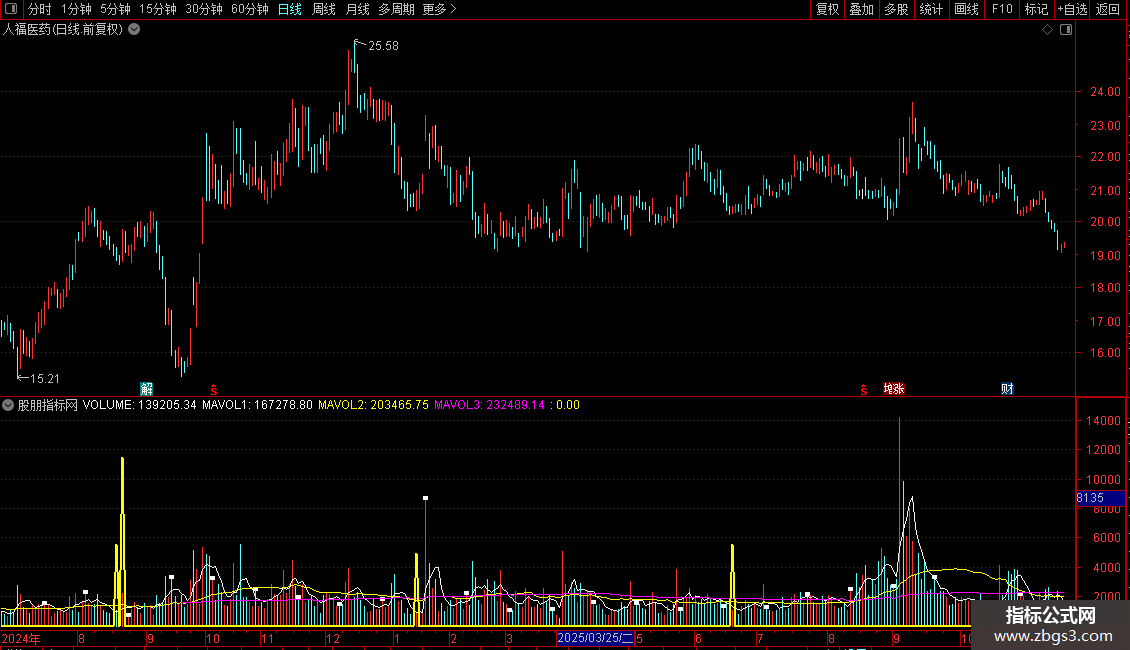Click the 14000 volume axis label
1130x650 pixels.
[1105, 420]
